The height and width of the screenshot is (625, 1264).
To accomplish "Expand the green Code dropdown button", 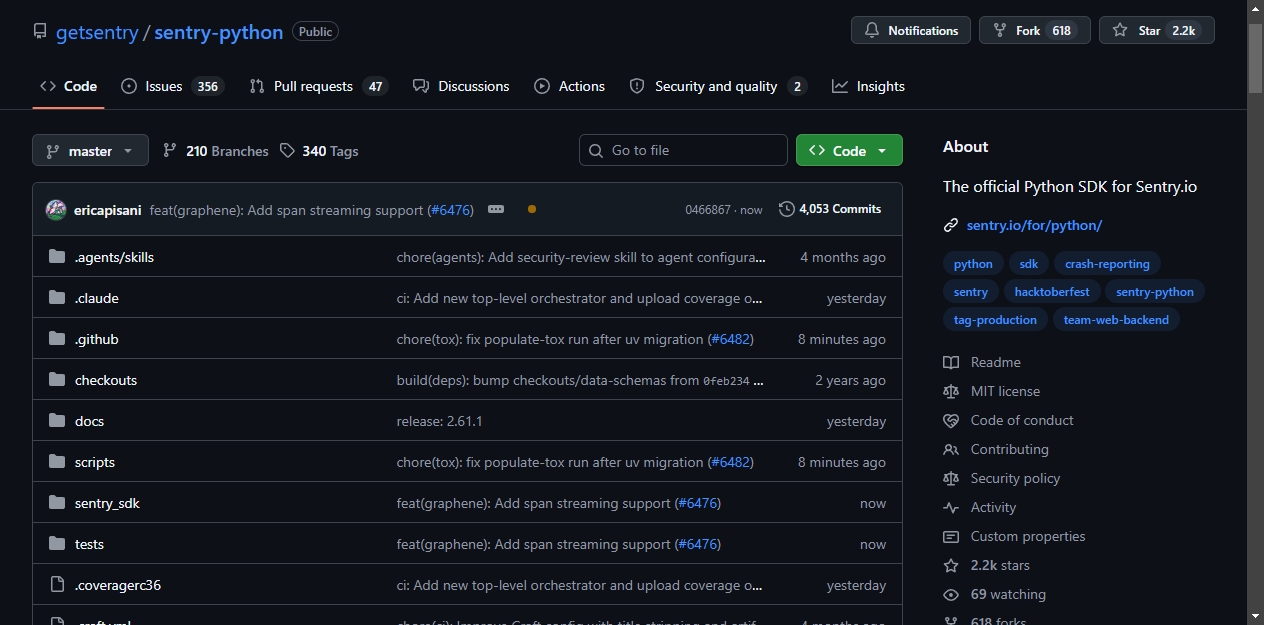I will tap(849, 150).
